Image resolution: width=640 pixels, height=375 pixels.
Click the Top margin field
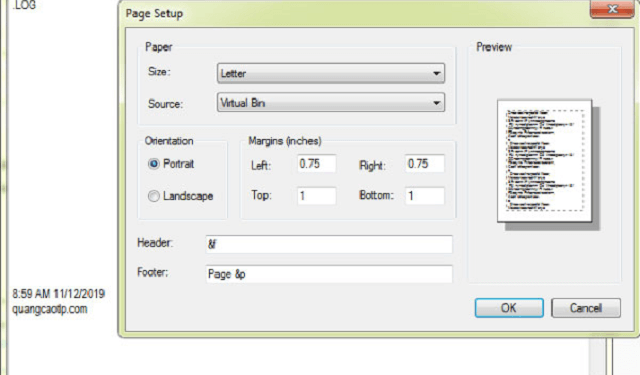click(x=316, y=196)
